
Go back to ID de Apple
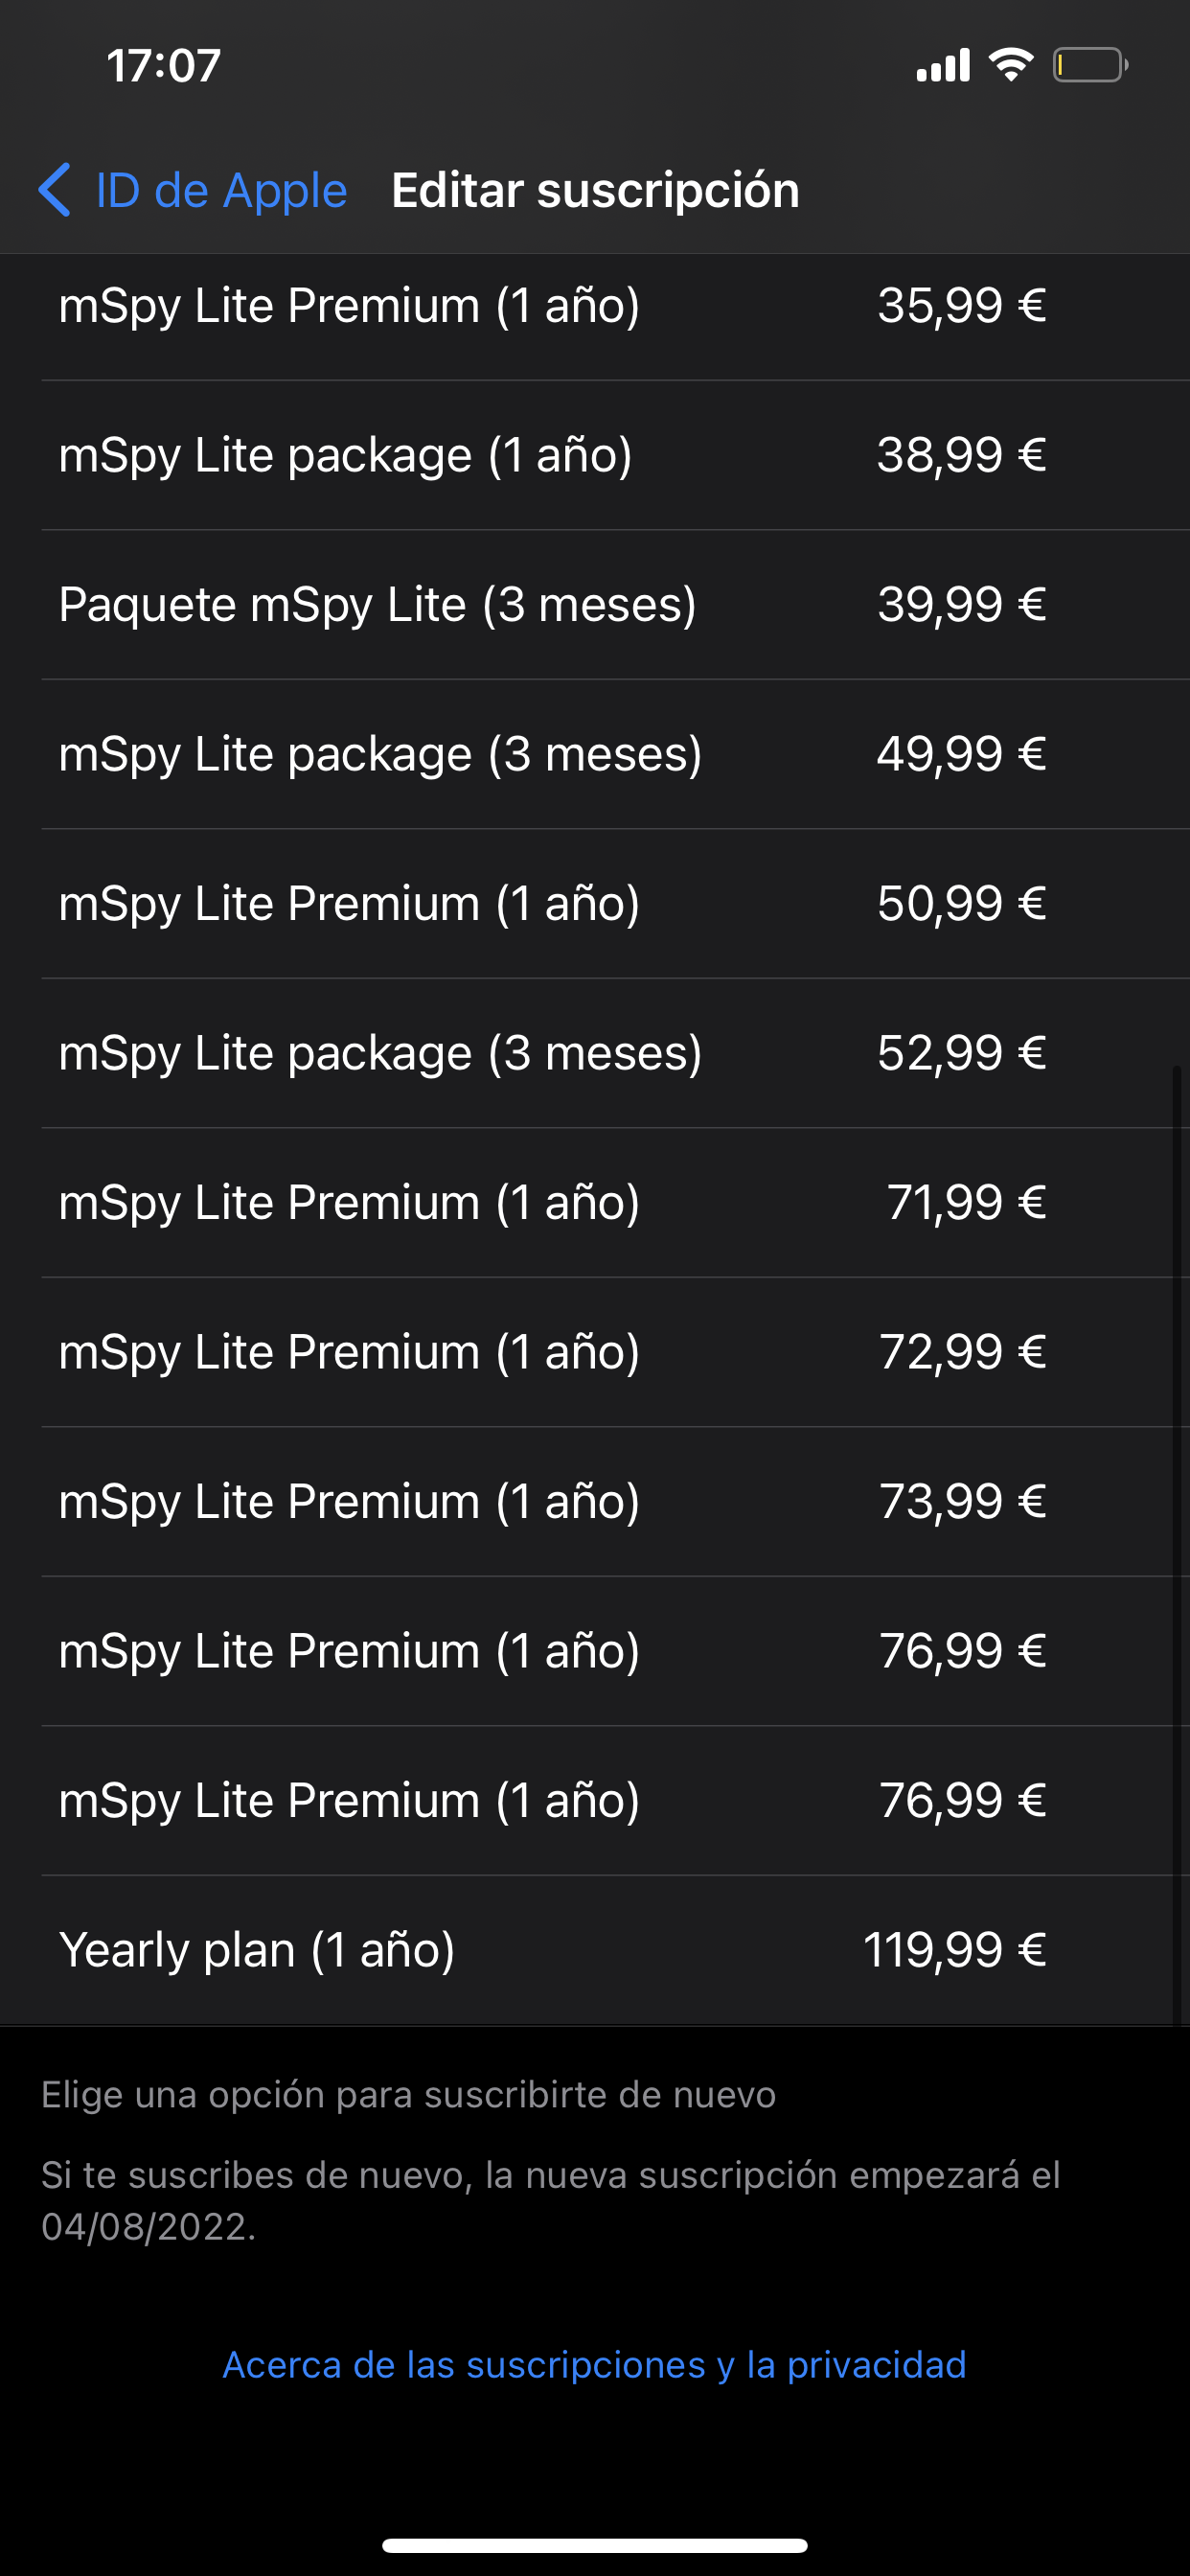pos(221,190)
